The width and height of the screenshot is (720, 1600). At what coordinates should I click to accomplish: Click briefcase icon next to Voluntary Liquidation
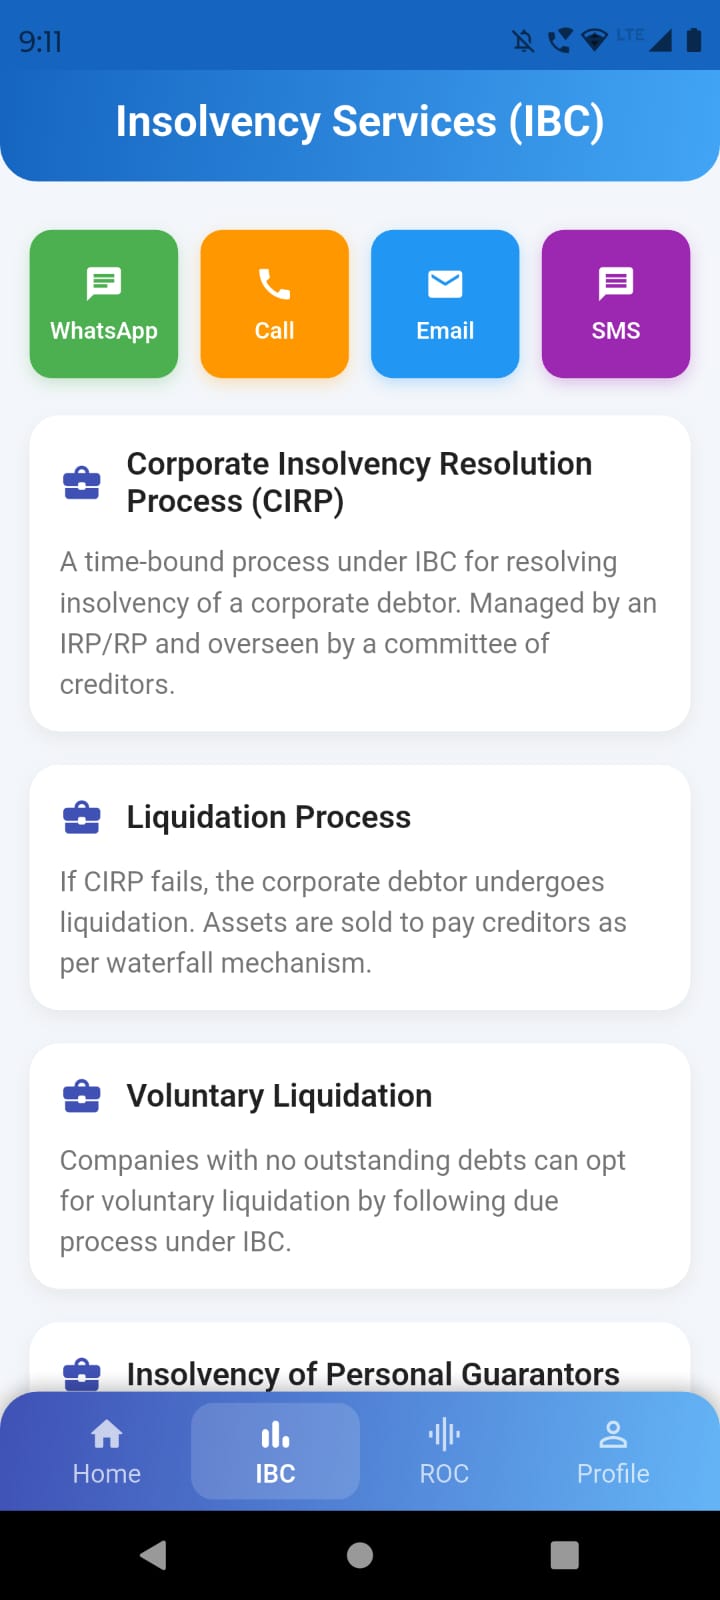(x=81, y=1096)
